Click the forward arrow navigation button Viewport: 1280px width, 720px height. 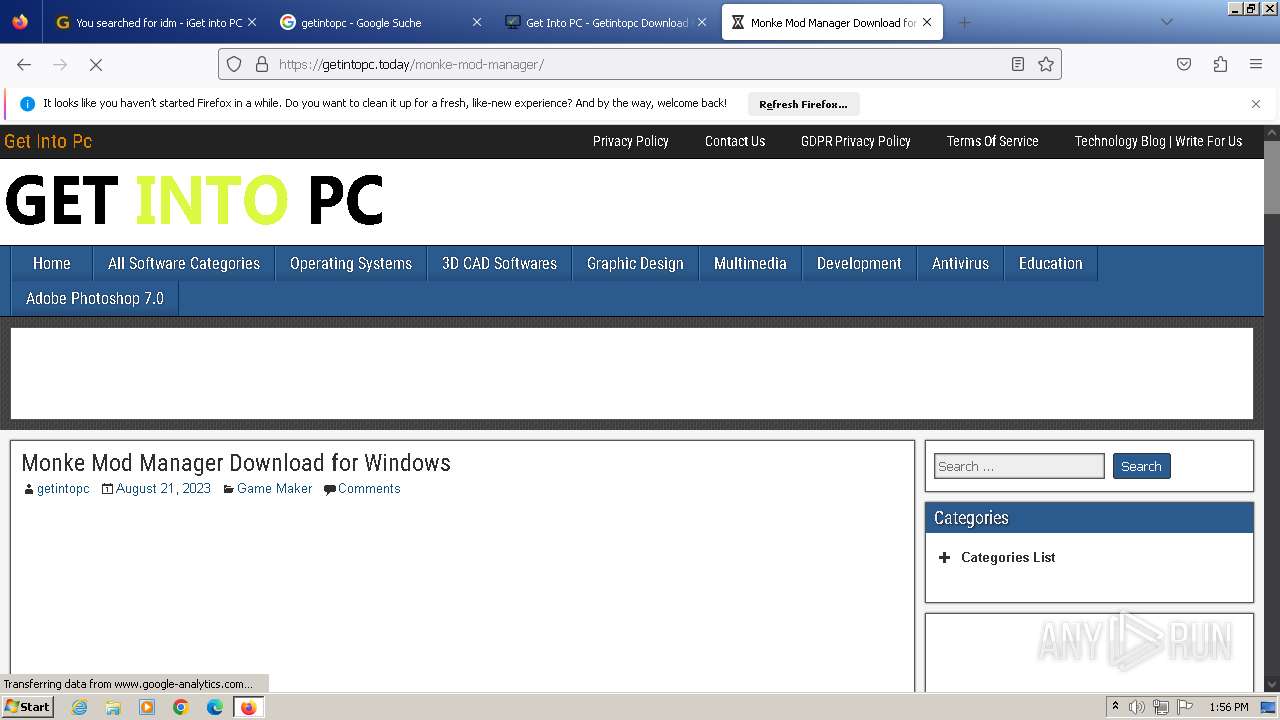[x=60, y=64]
